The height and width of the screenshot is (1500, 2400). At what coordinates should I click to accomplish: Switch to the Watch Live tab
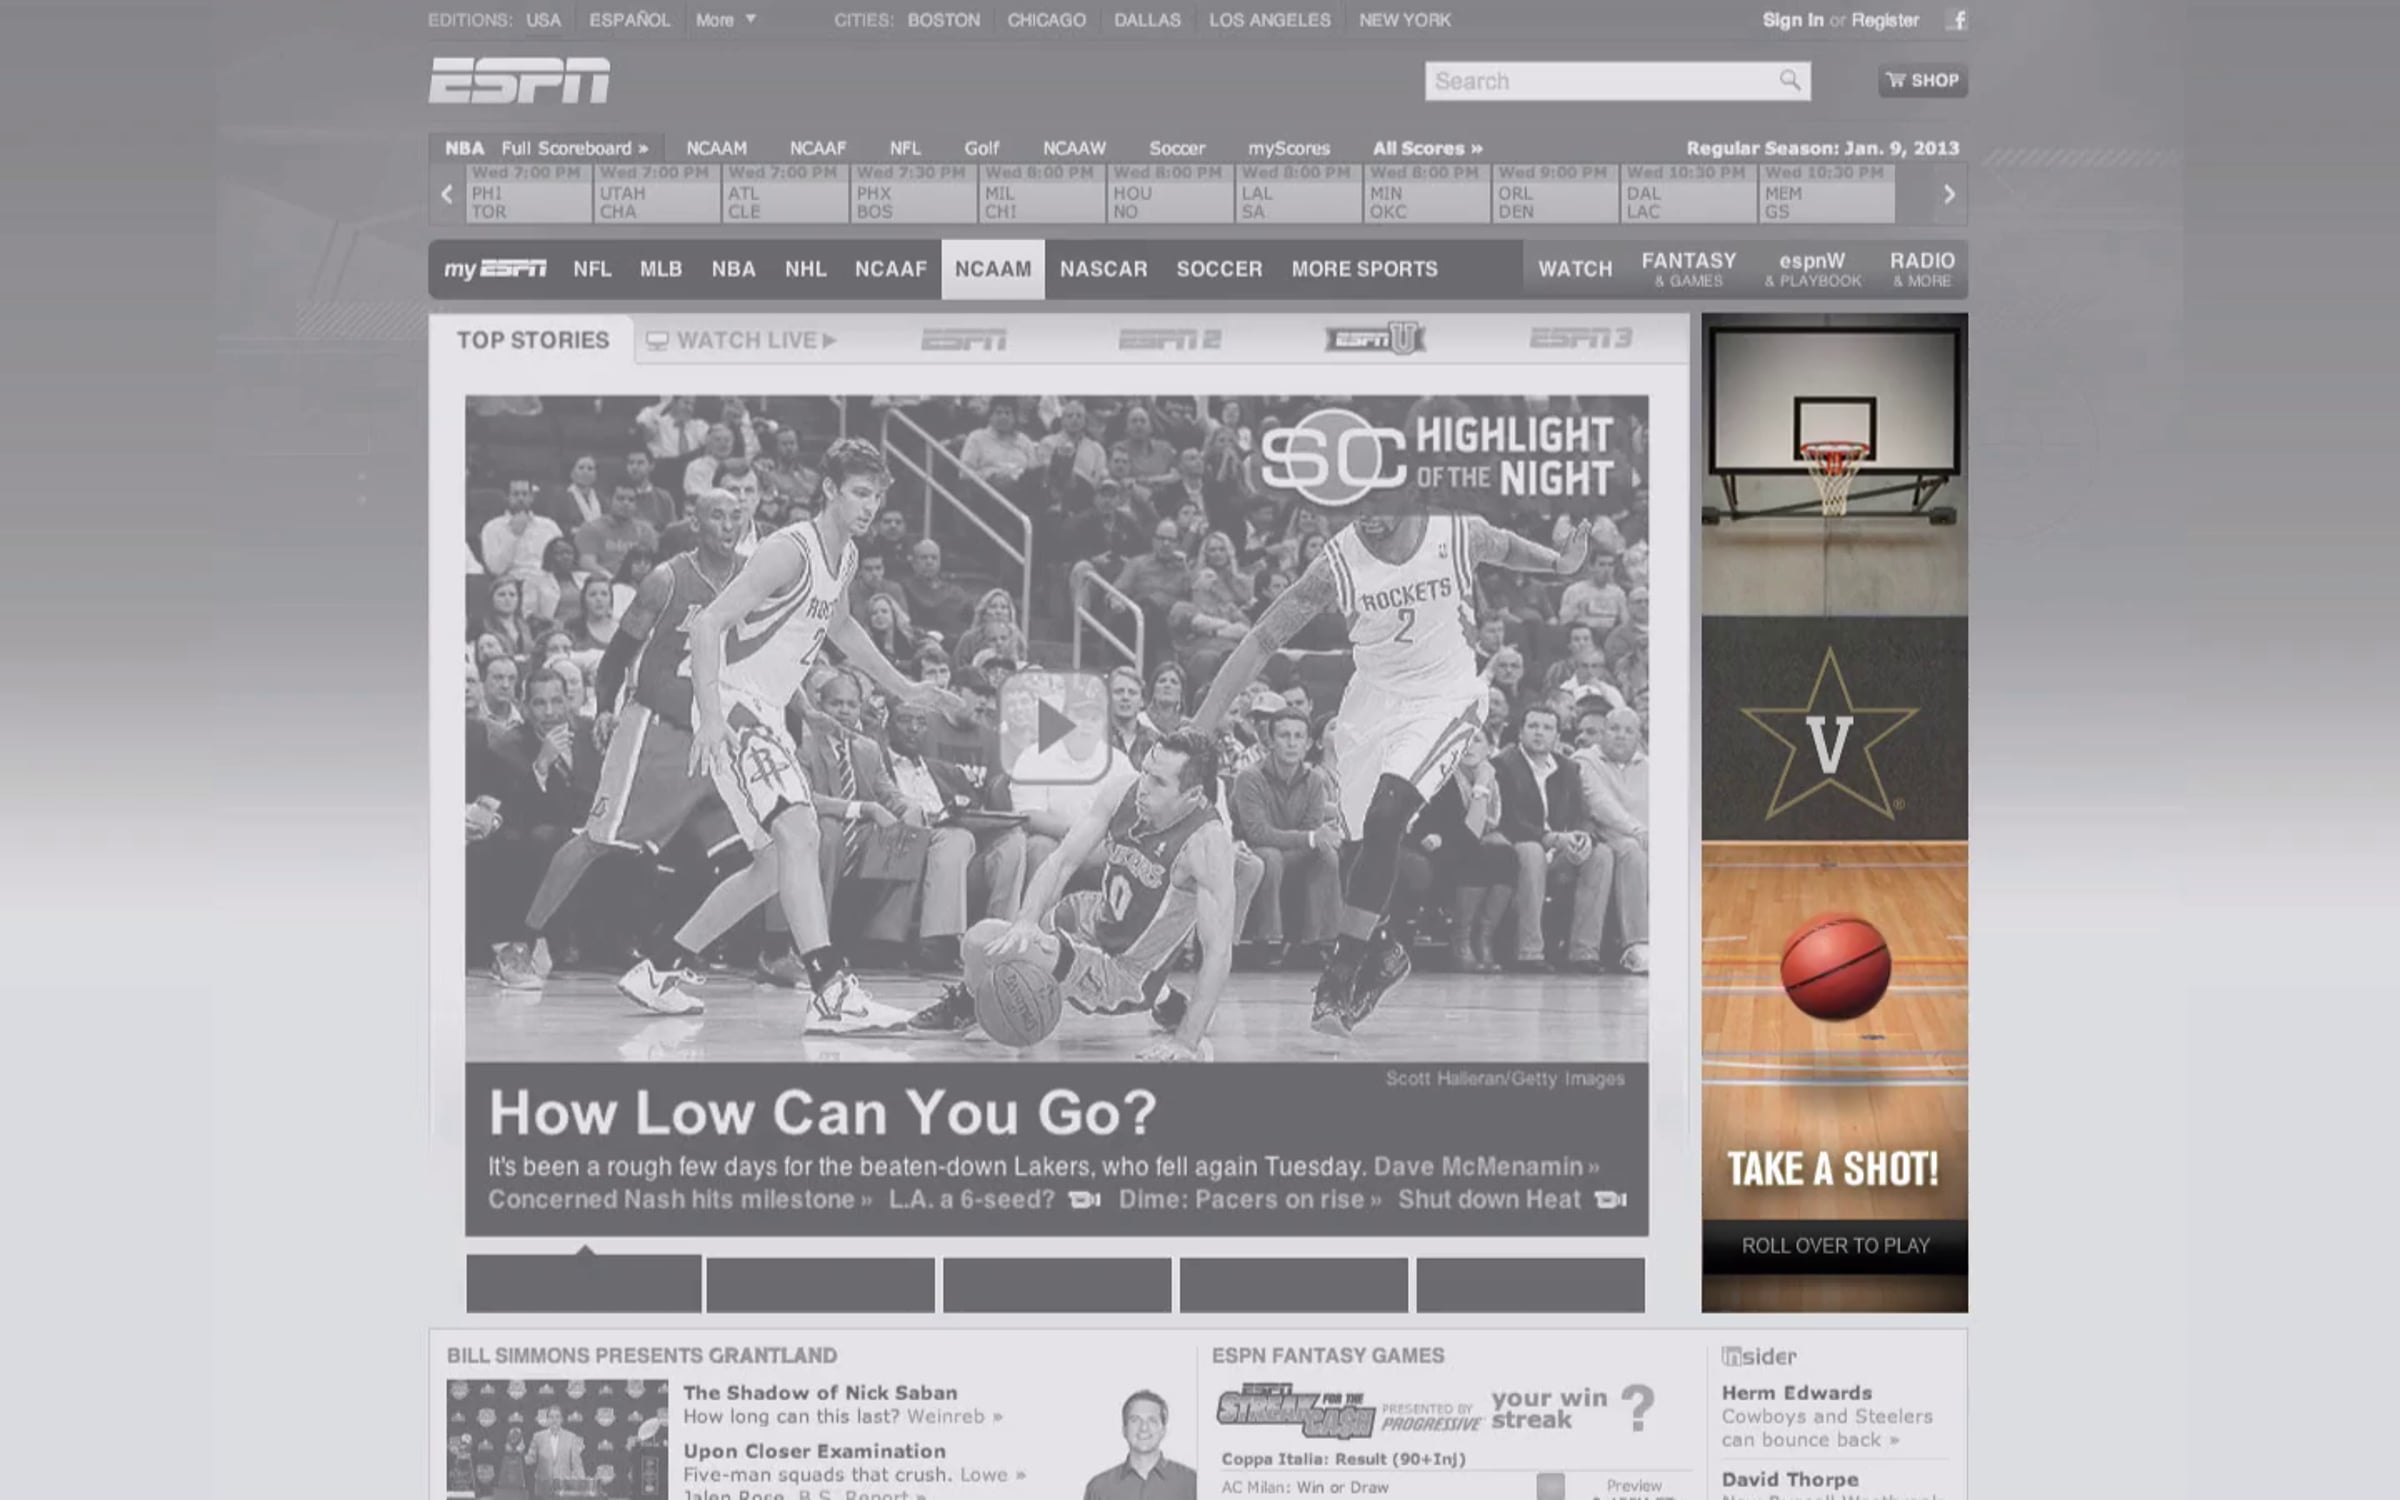742,340
